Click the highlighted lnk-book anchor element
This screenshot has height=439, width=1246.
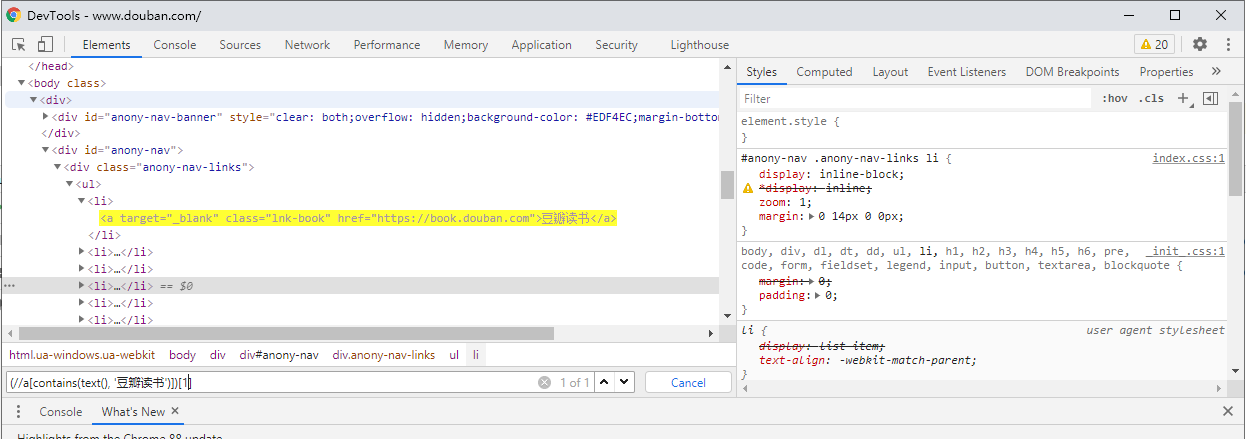(358, 218)
